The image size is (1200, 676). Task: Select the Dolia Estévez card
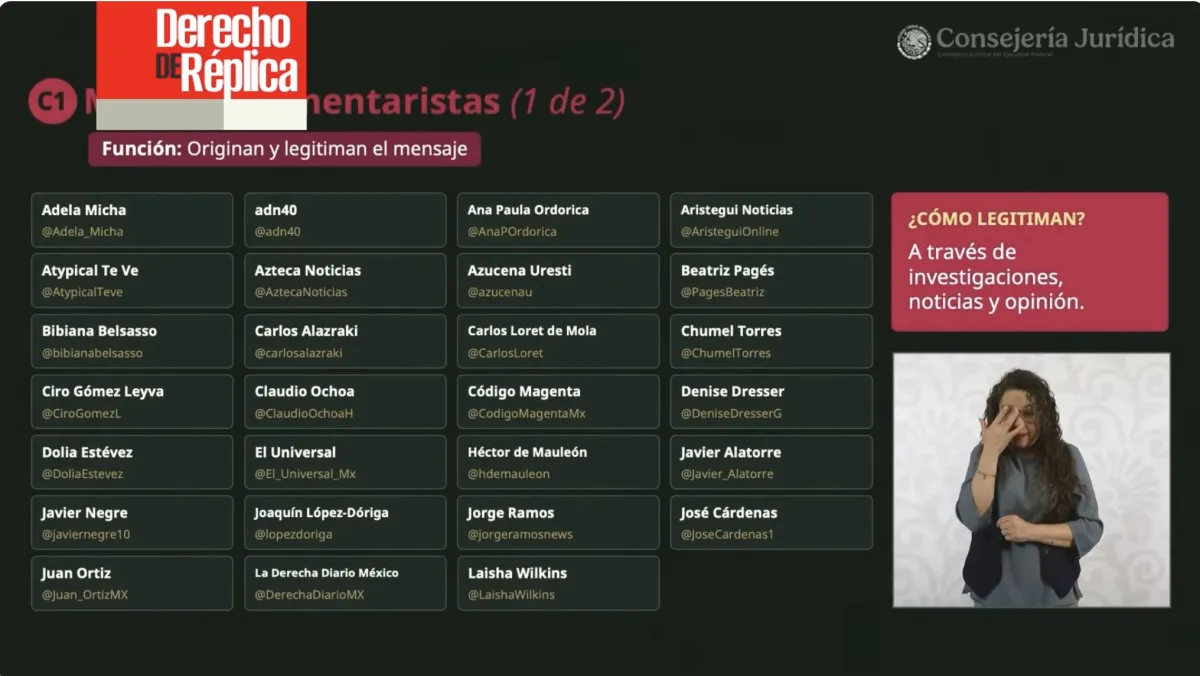point(132,462)
